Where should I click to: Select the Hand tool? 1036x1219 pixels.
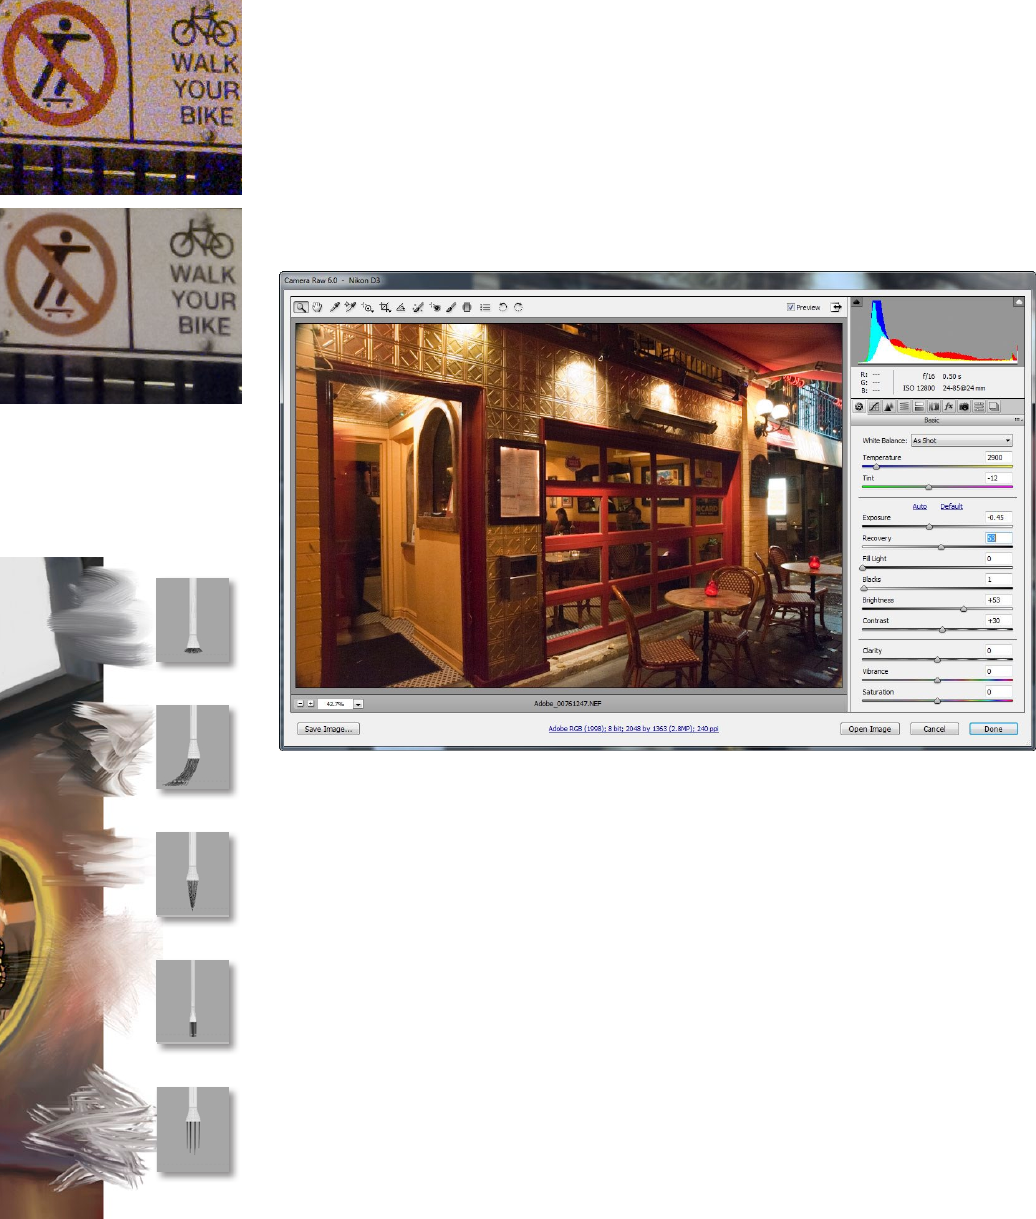tap(317, 308)
